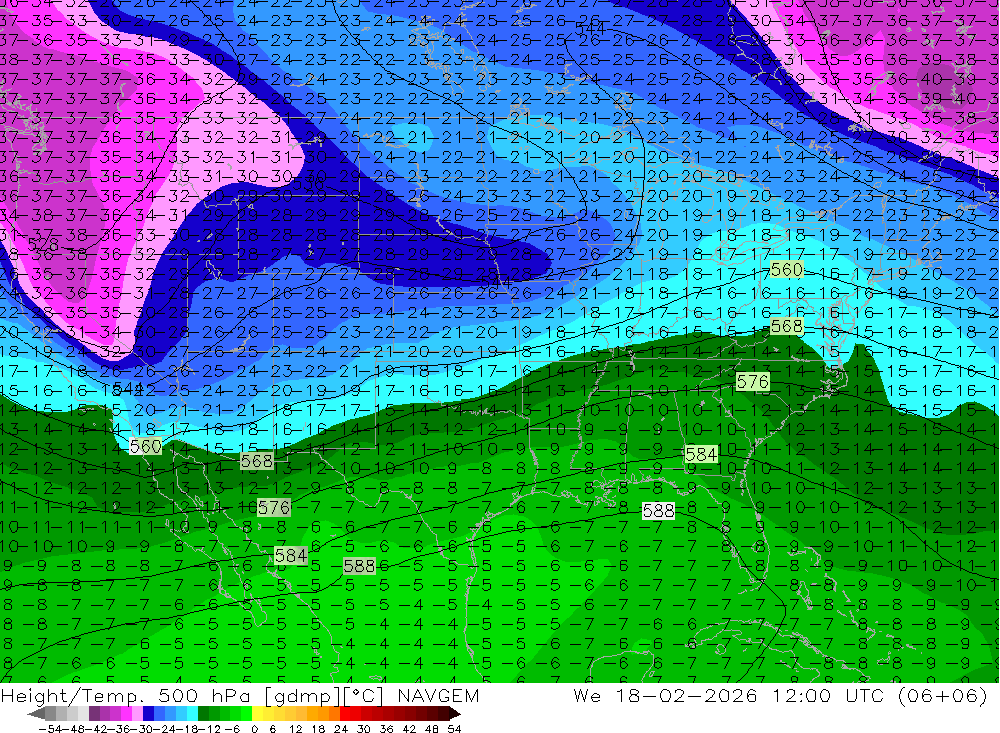Click the 528 contour label in the purple area
This screenshot has width=1000, height=733.
pos(43,245)
